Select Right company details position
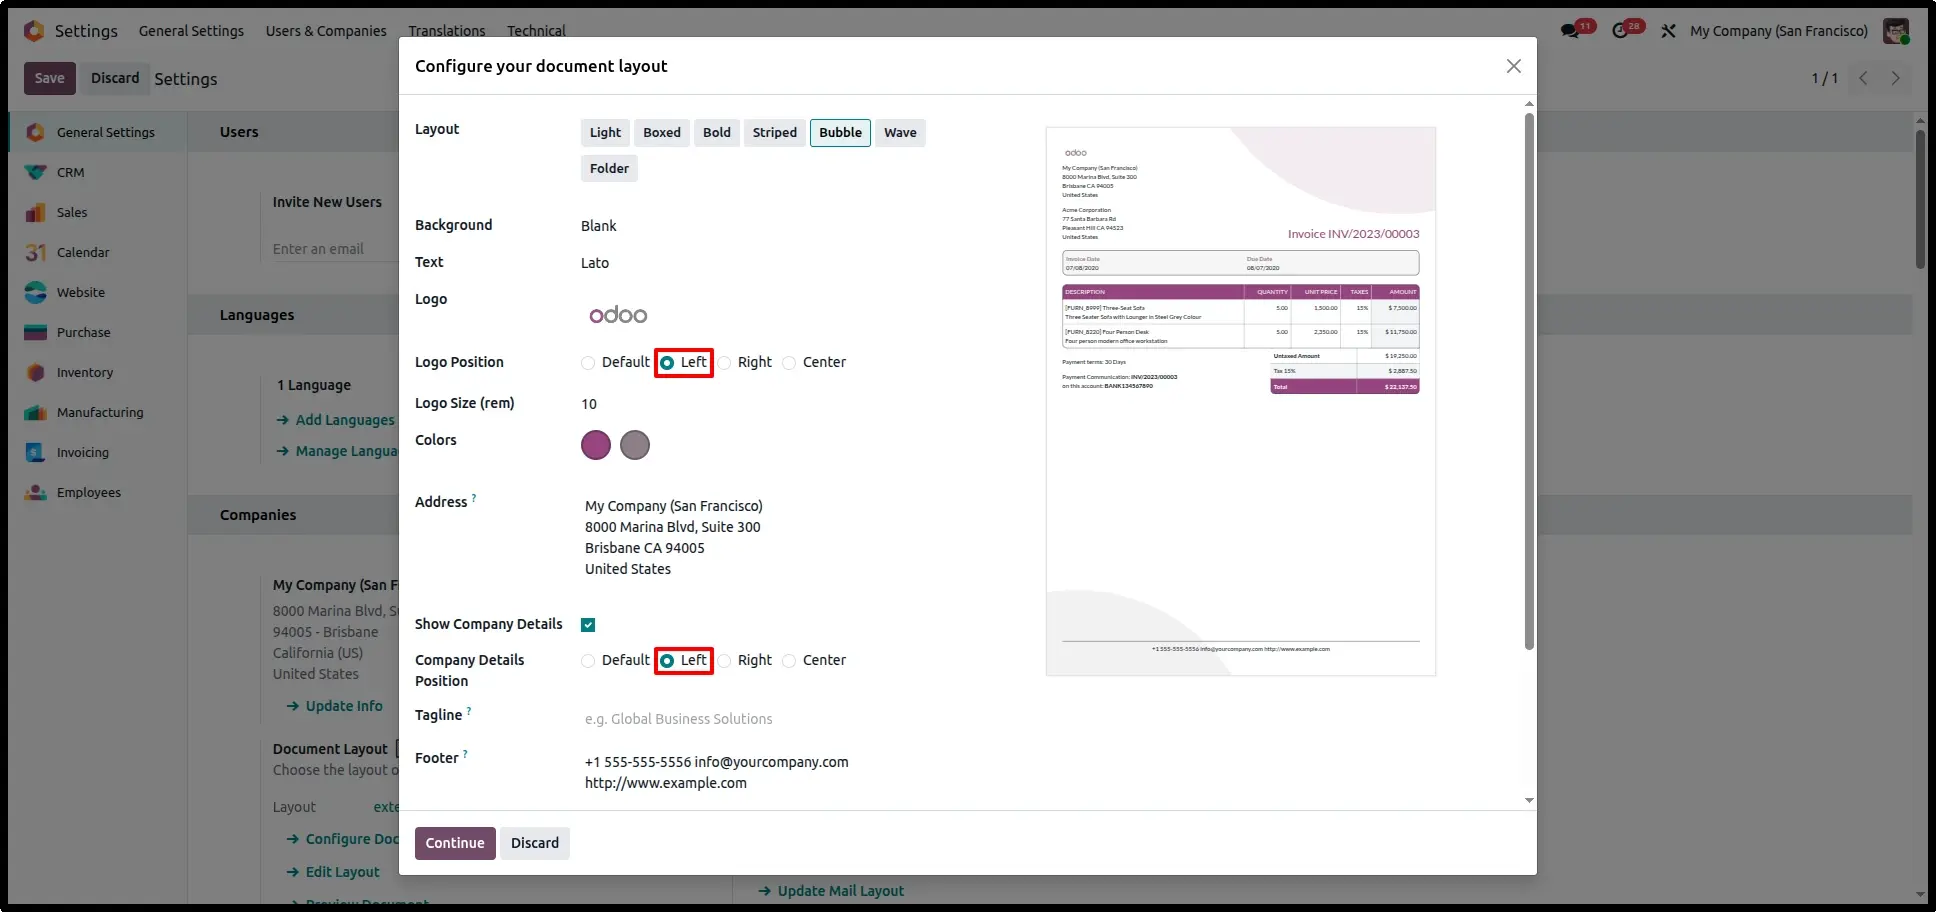This screenshot has height=912, width=1938. (x=724, y=661)
